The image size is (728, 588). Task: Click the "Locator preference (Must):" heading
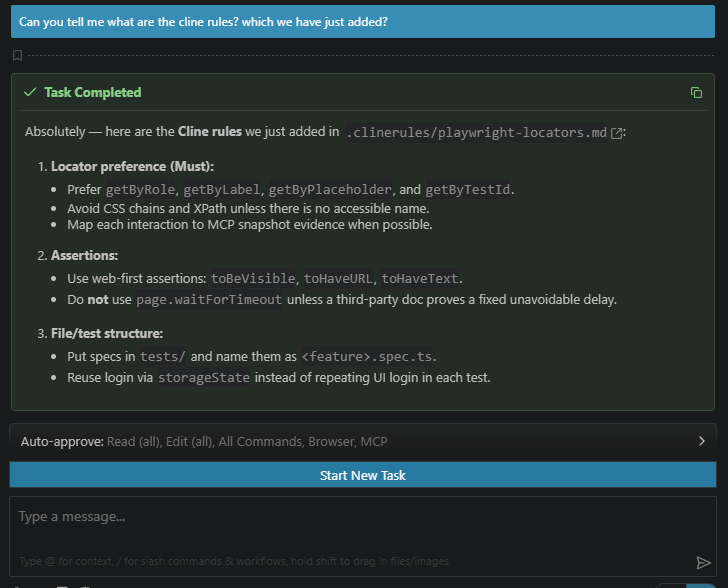click(133, 166)
